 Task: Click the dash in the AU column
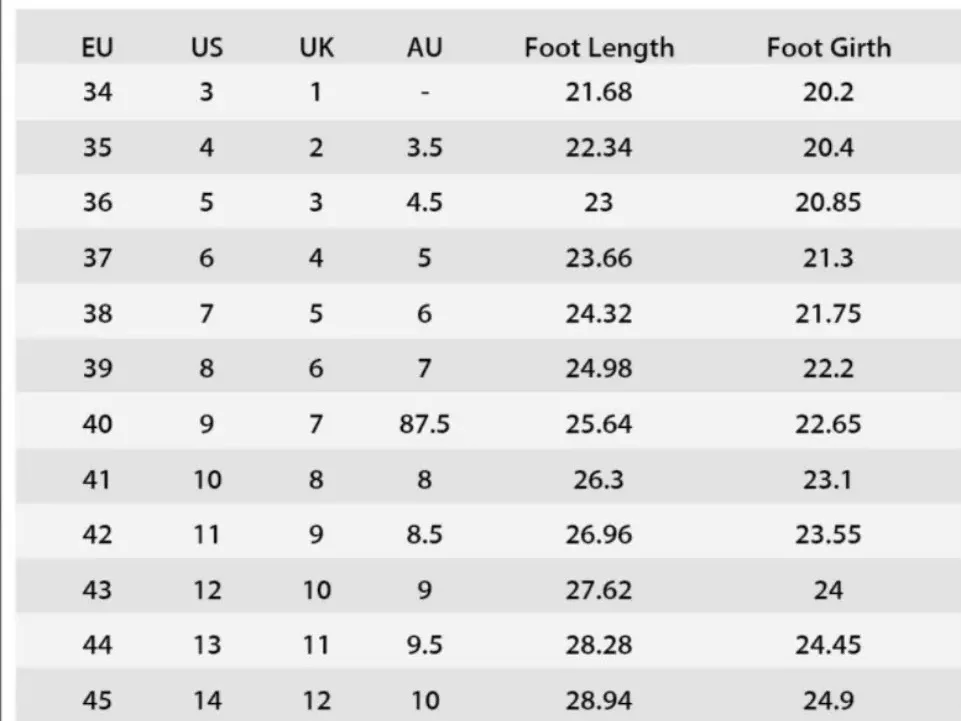(425, 93)
